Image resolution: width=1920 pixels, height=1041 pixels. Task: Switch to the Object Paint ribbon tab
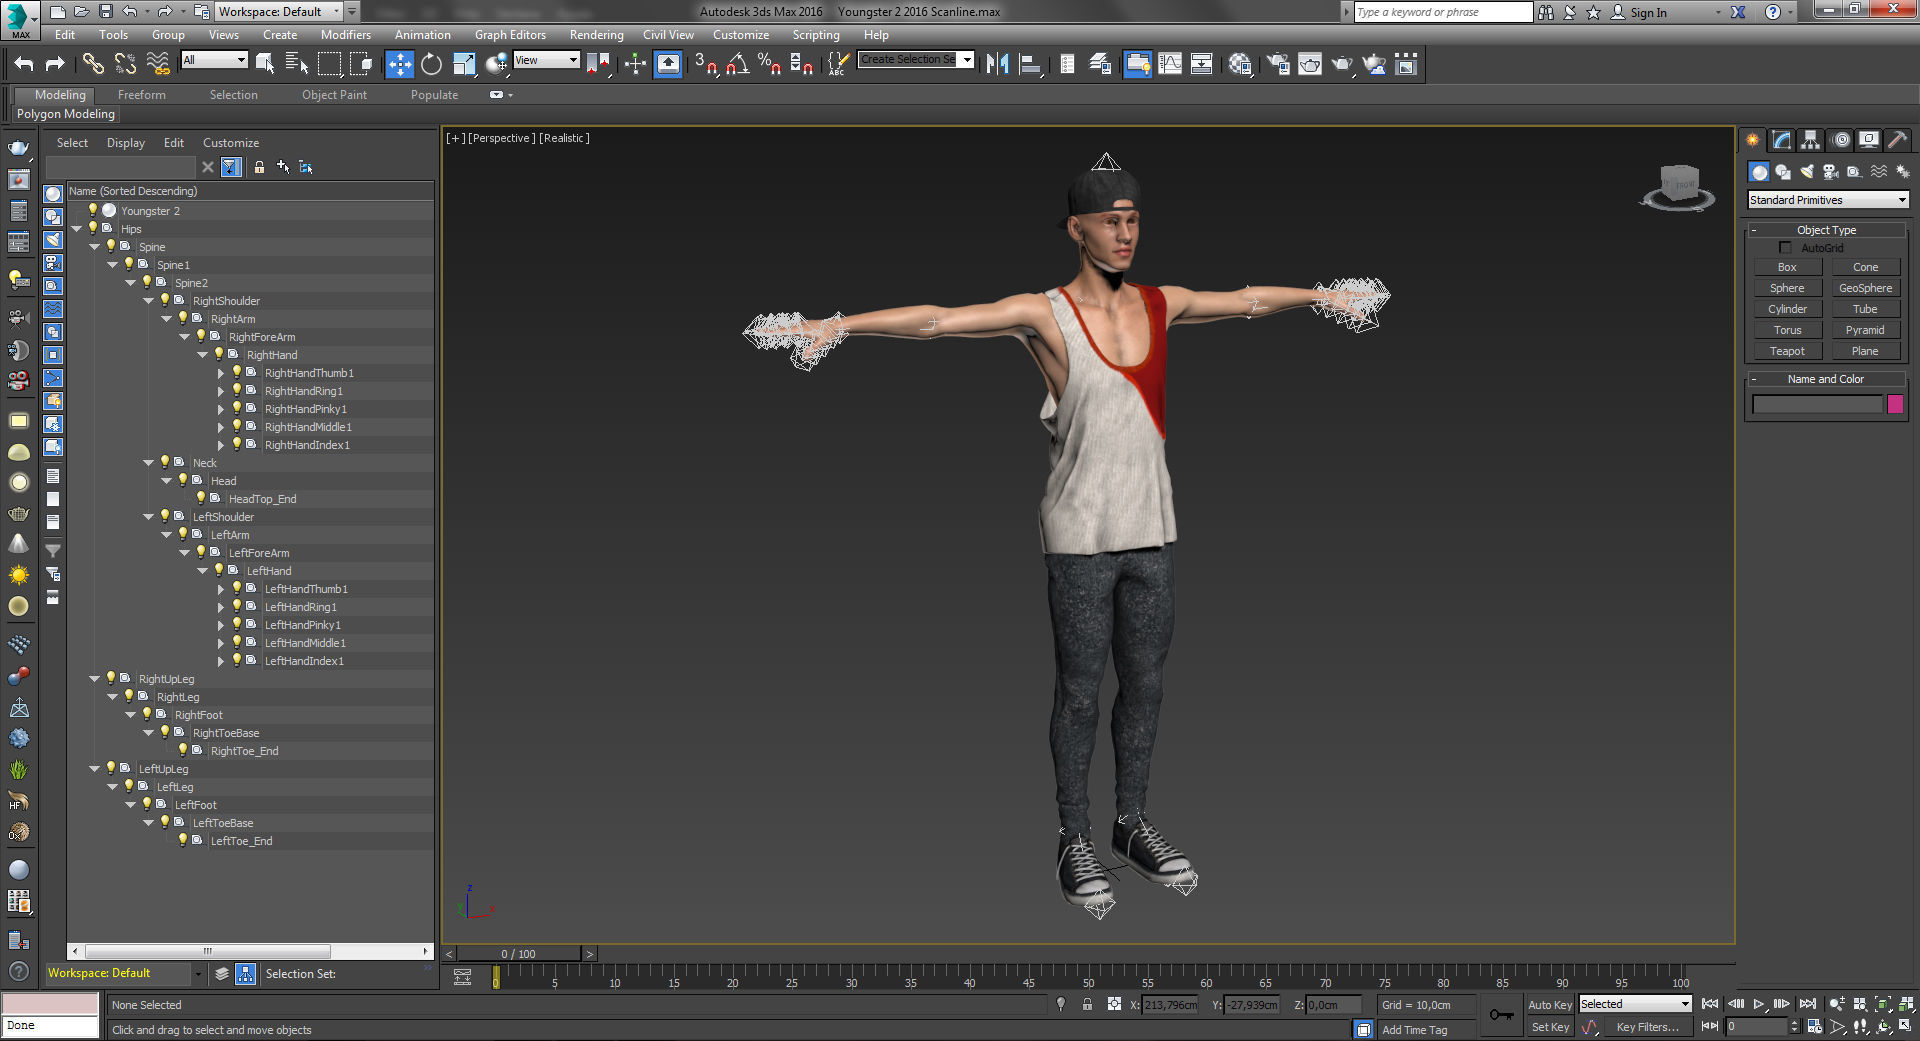334,95
